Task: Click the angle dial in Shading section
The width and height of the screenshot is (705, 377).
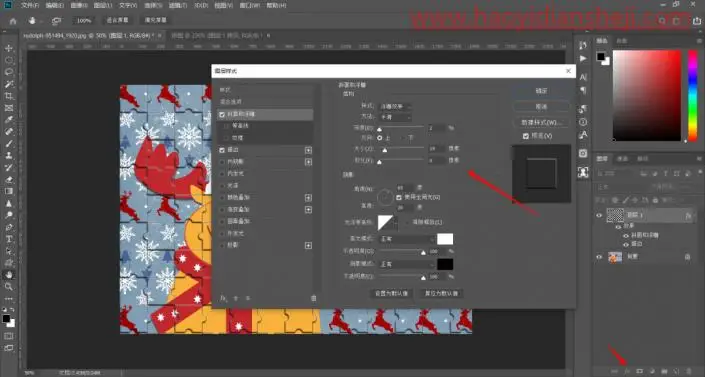Action: pos(385,197)
